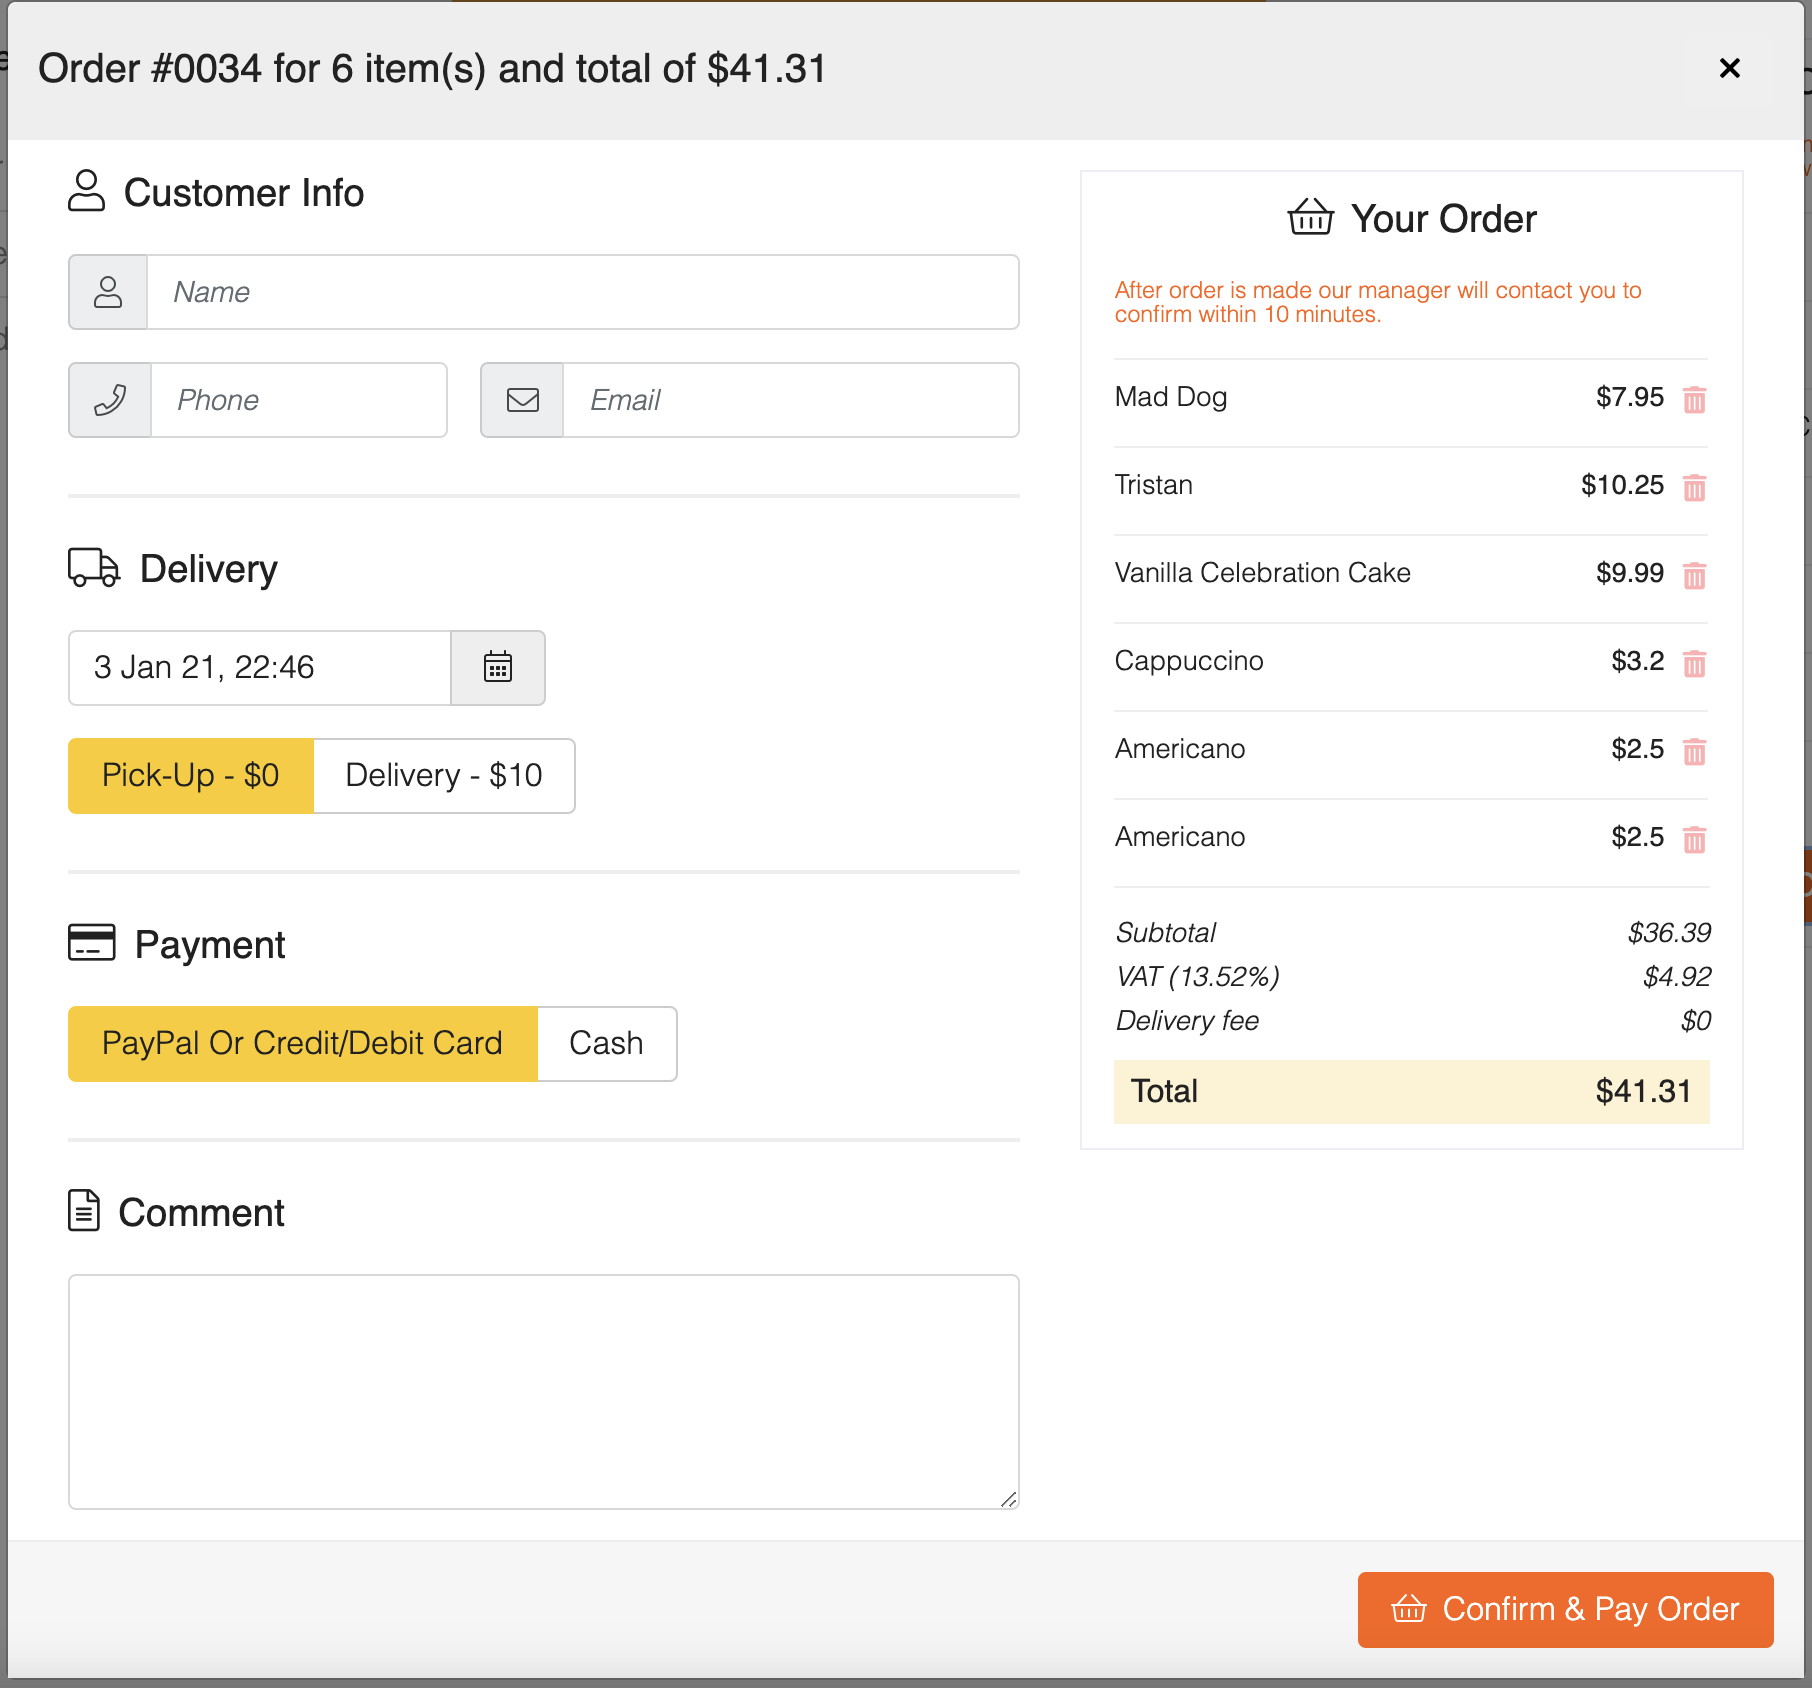
Task: Delete the first Americano item
Action: click(1694, 751)
